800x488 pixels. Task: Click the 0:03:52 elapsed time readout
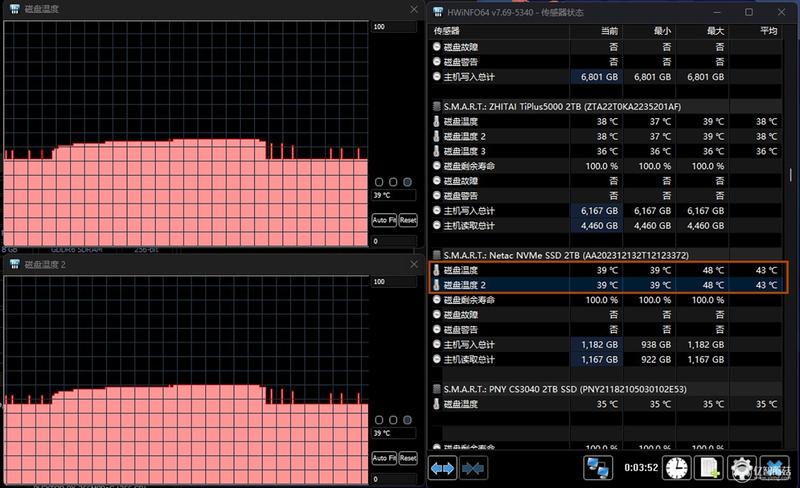641,468
